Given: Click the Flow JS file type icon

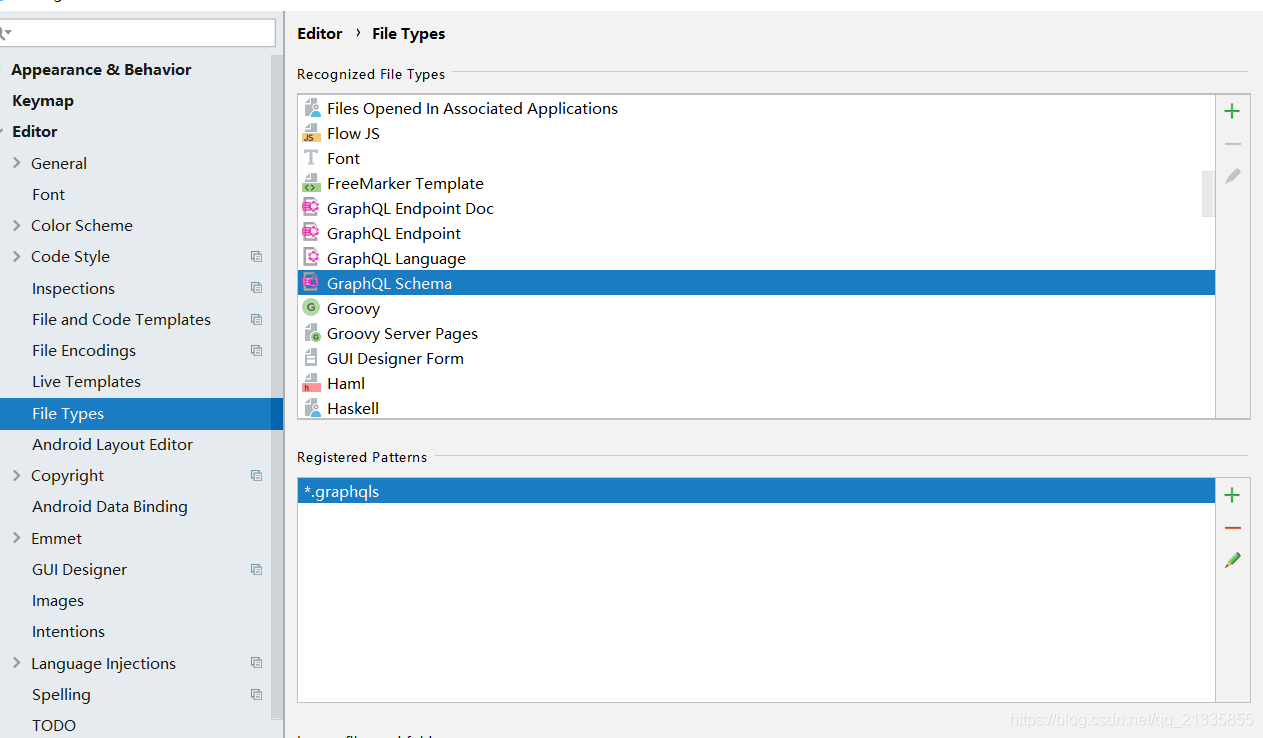Looking at the screenshot, I should pyautogui.click(x=311, y=133).
